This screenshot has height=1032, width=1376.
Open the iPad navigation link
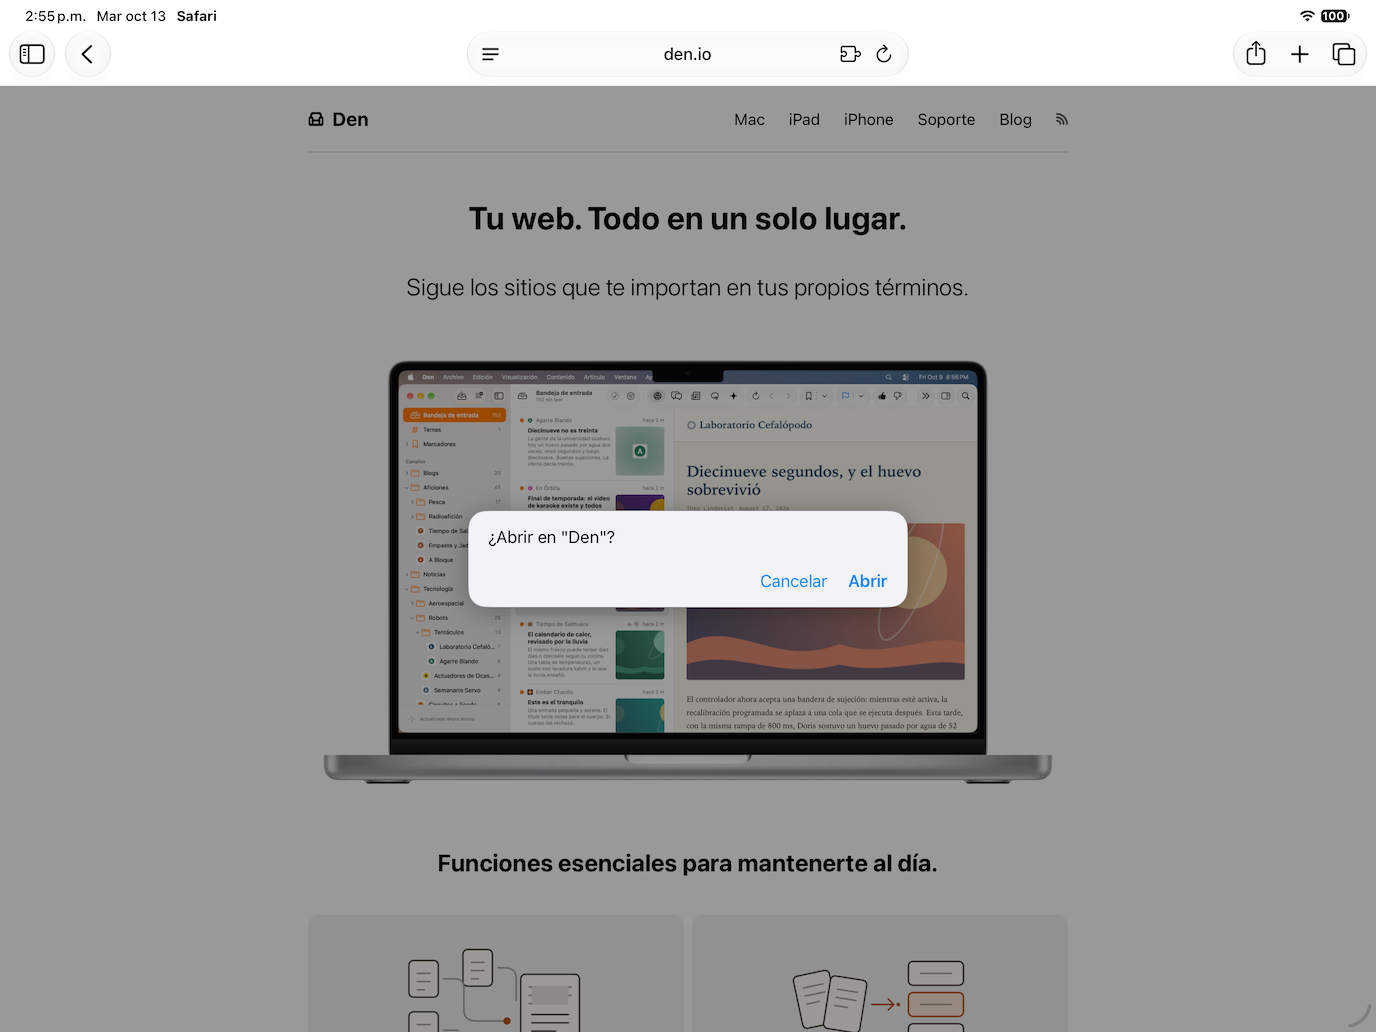(804, 119)
